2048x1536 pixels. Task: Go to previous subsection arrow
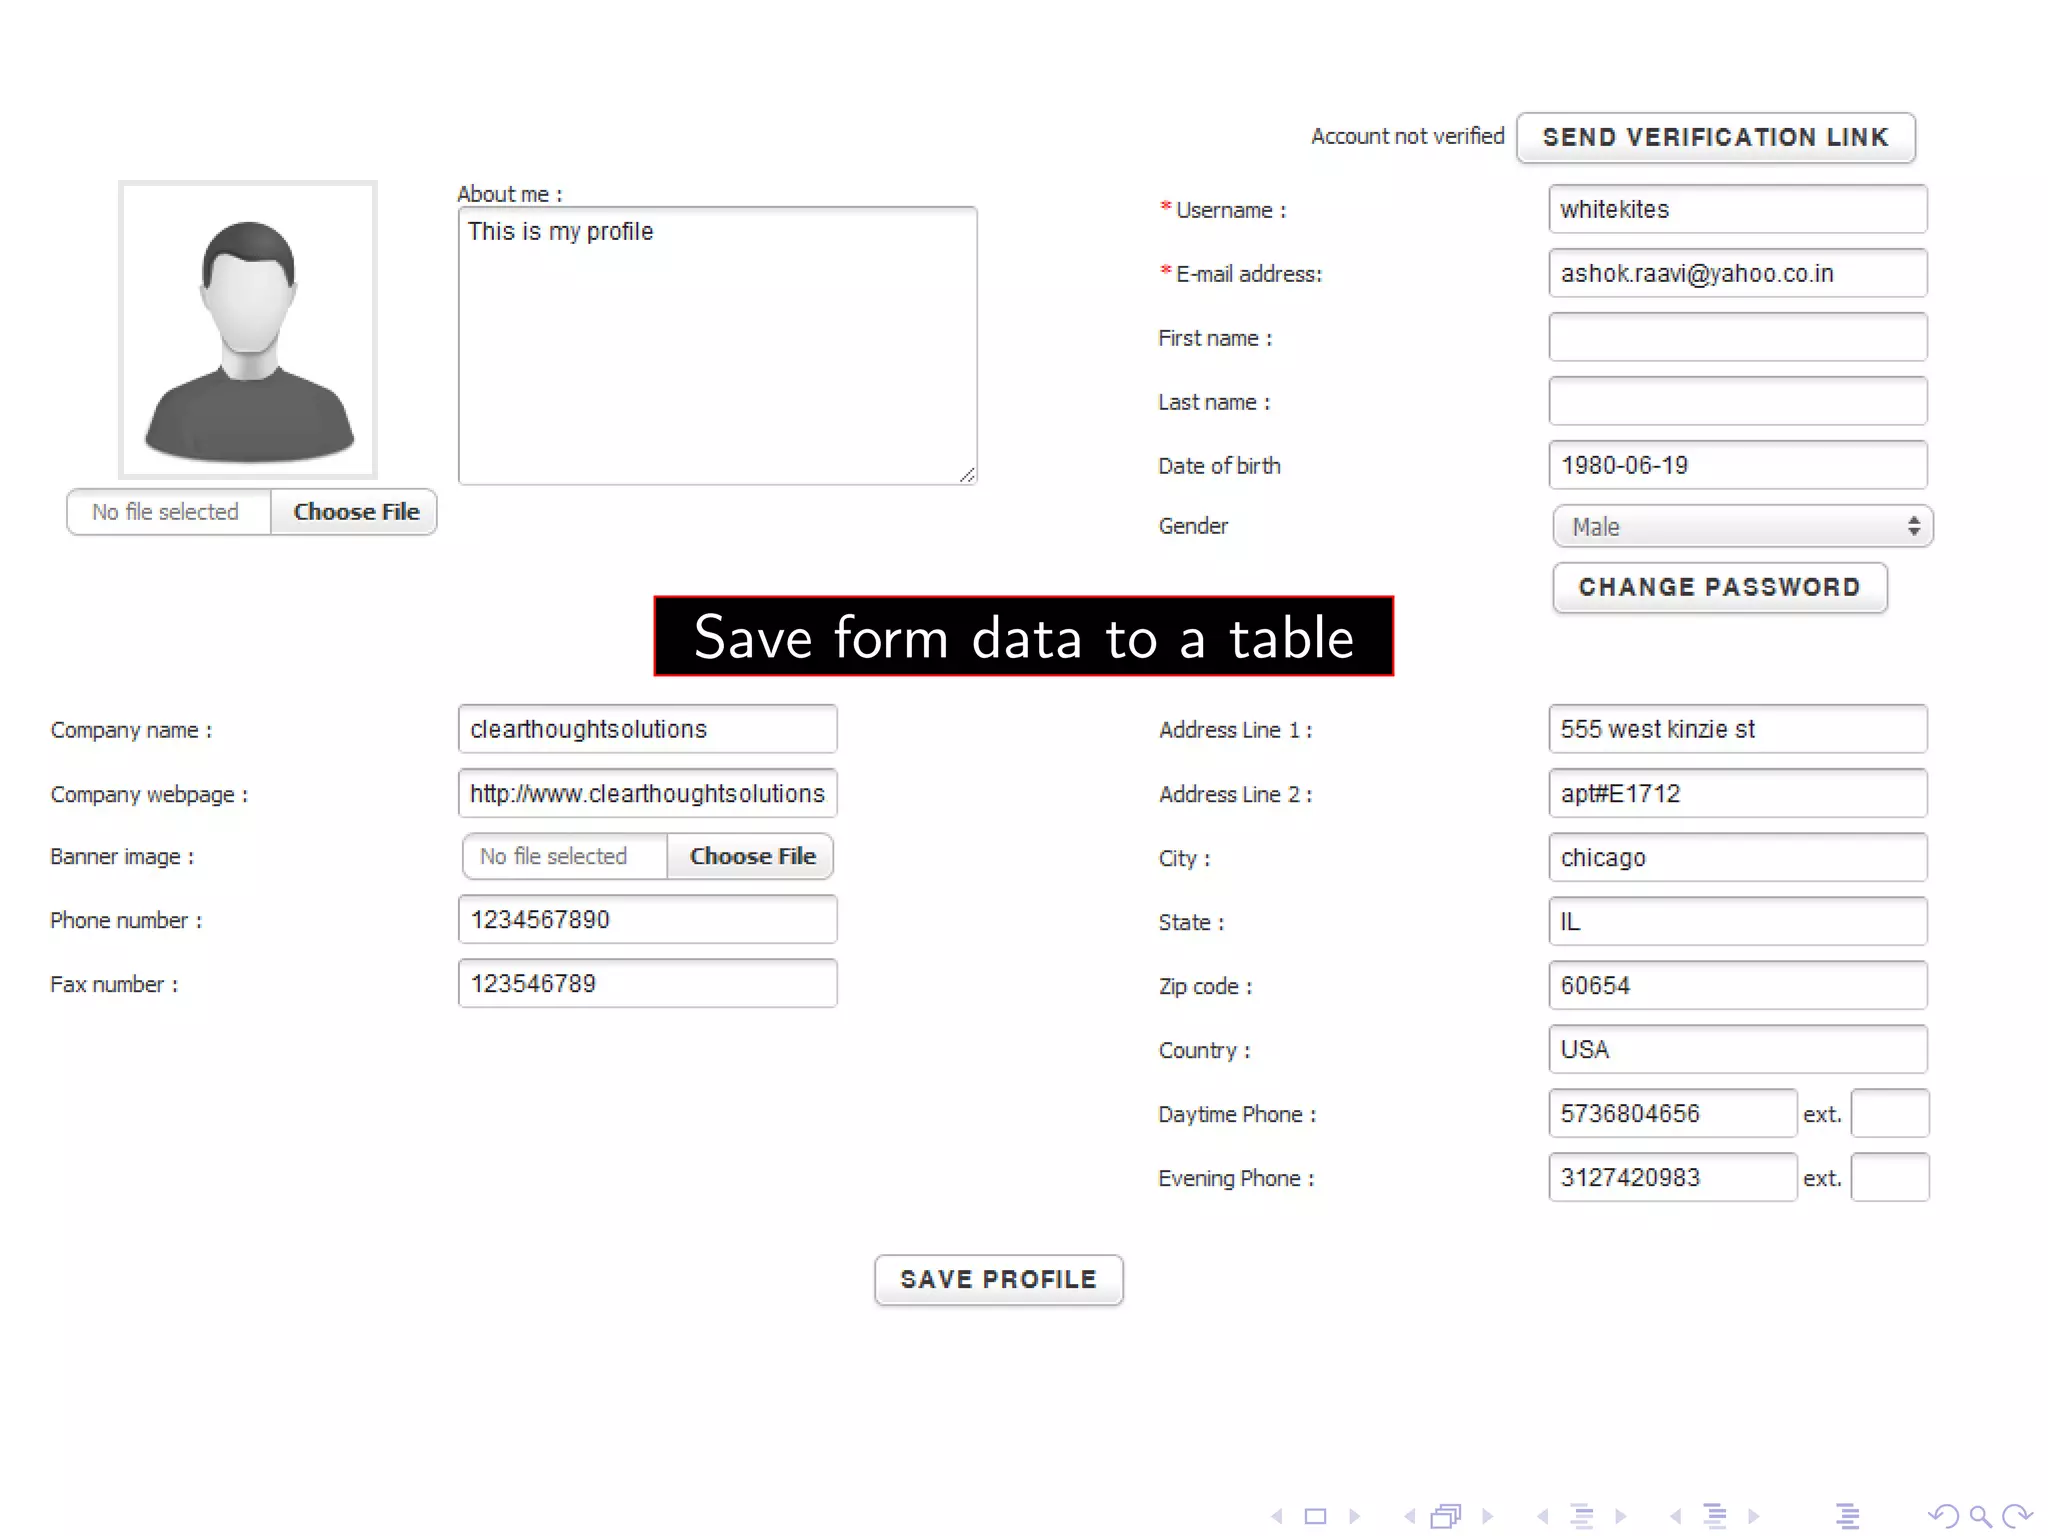pyautogui.click(x=1543, y=1516)
